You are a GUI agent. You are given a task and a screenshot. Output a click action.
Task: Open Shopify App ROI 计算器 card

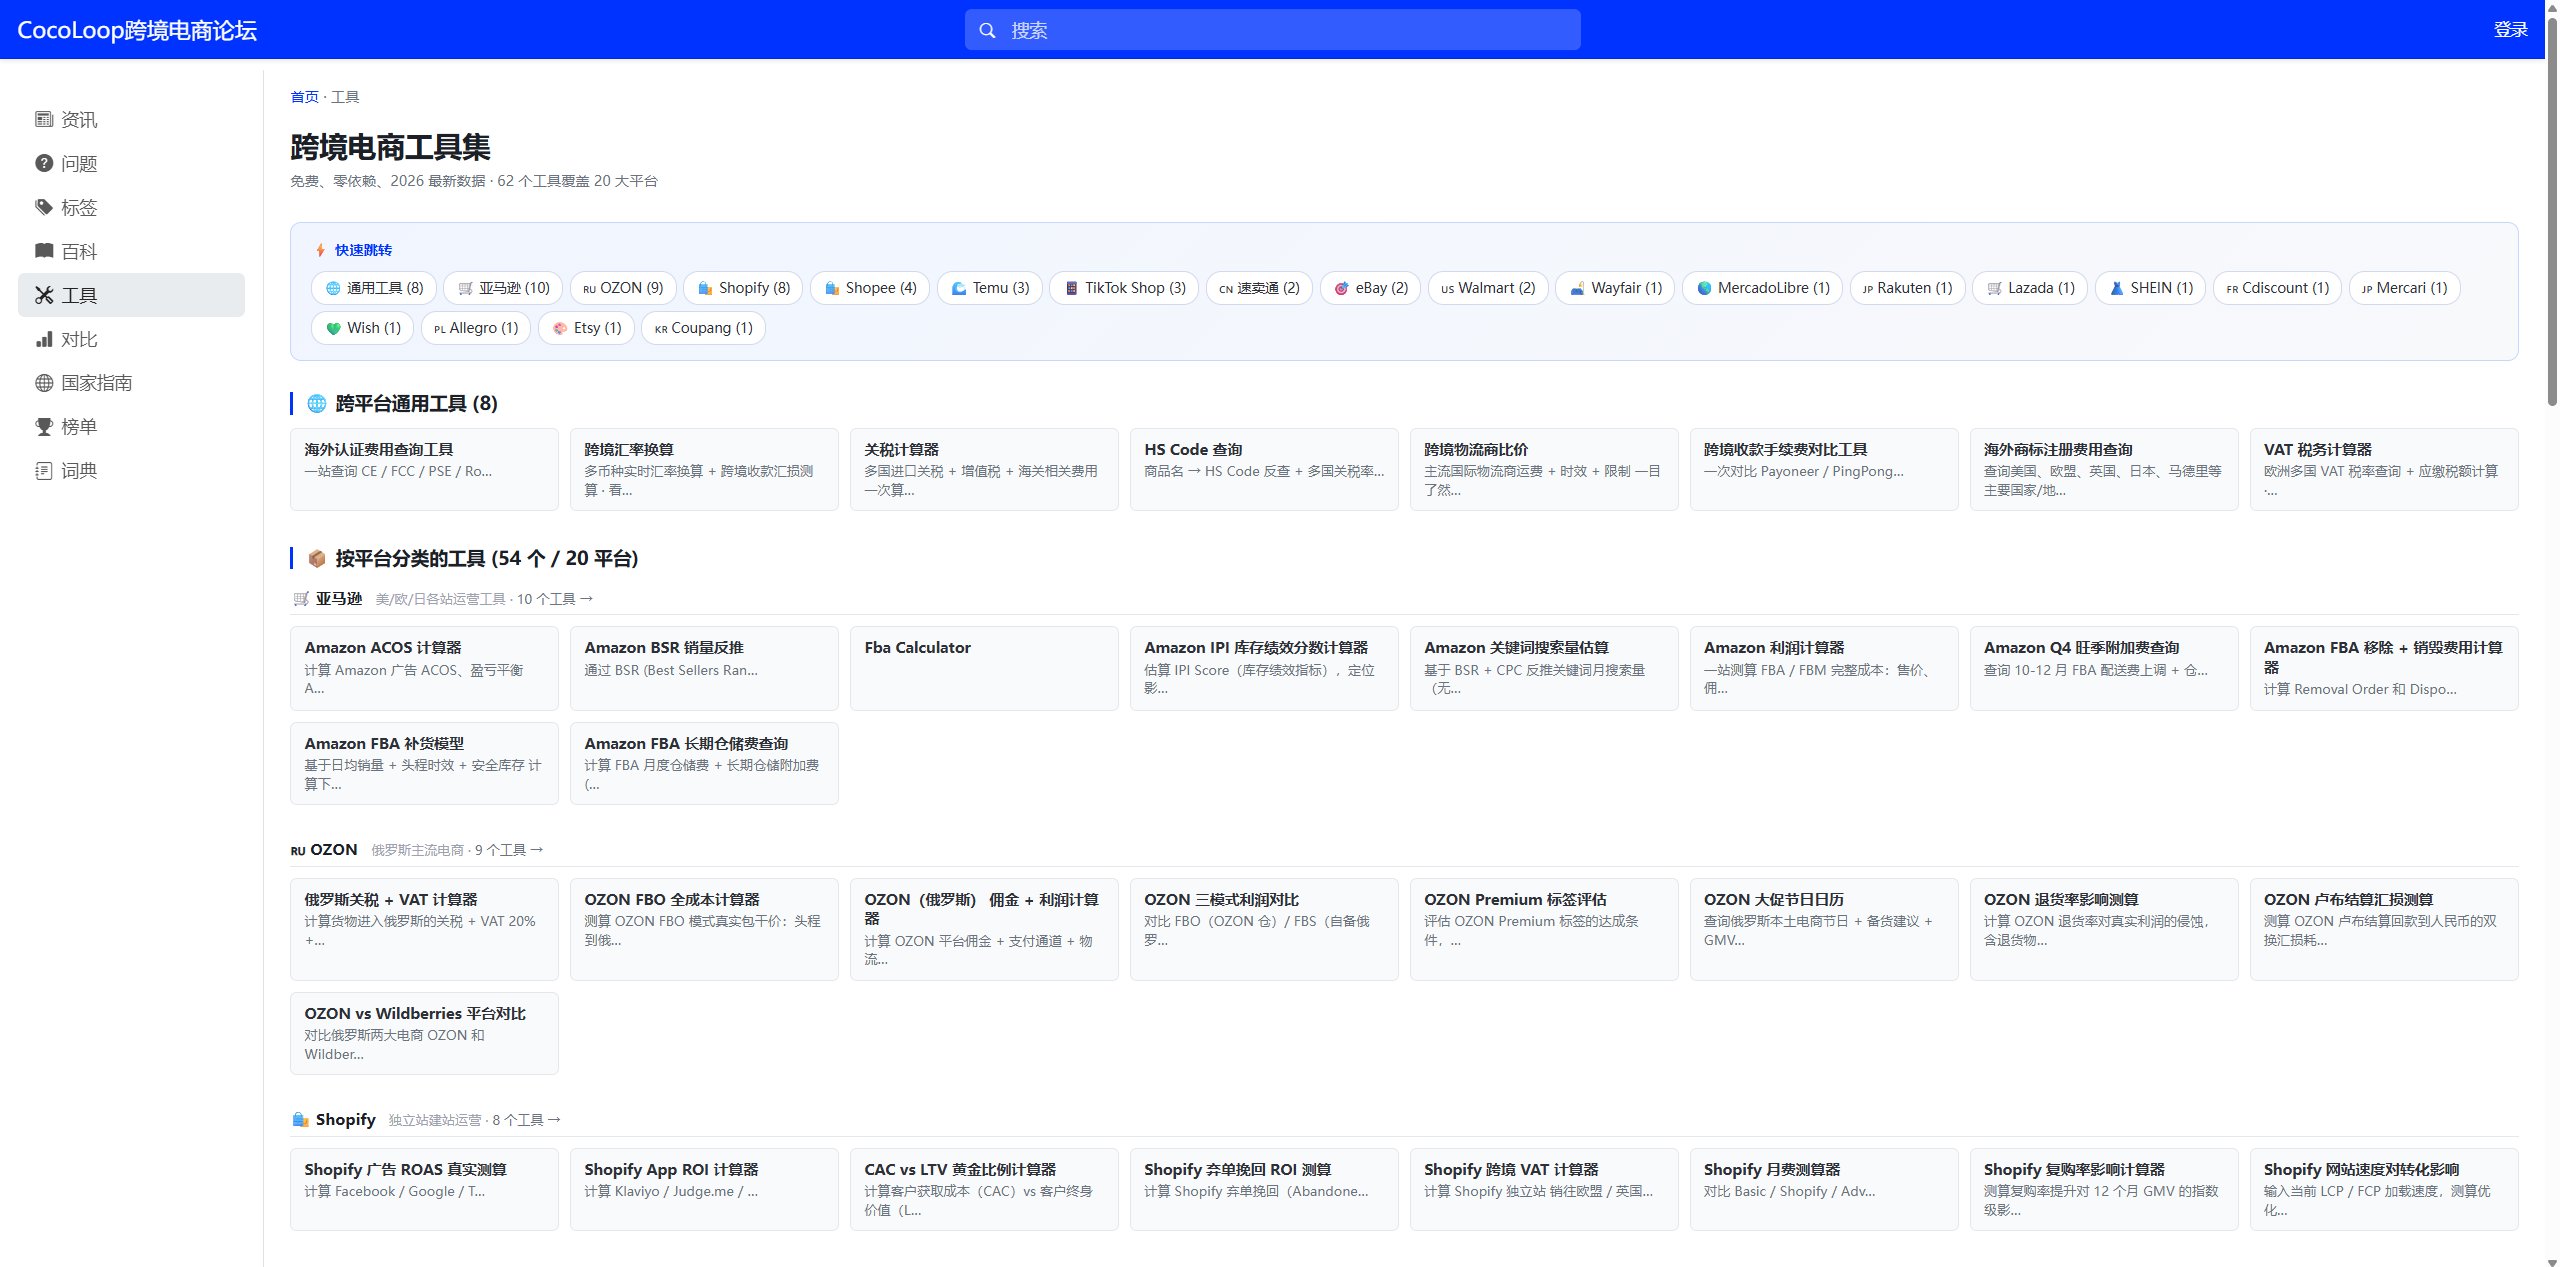[x=704, y=1189]
